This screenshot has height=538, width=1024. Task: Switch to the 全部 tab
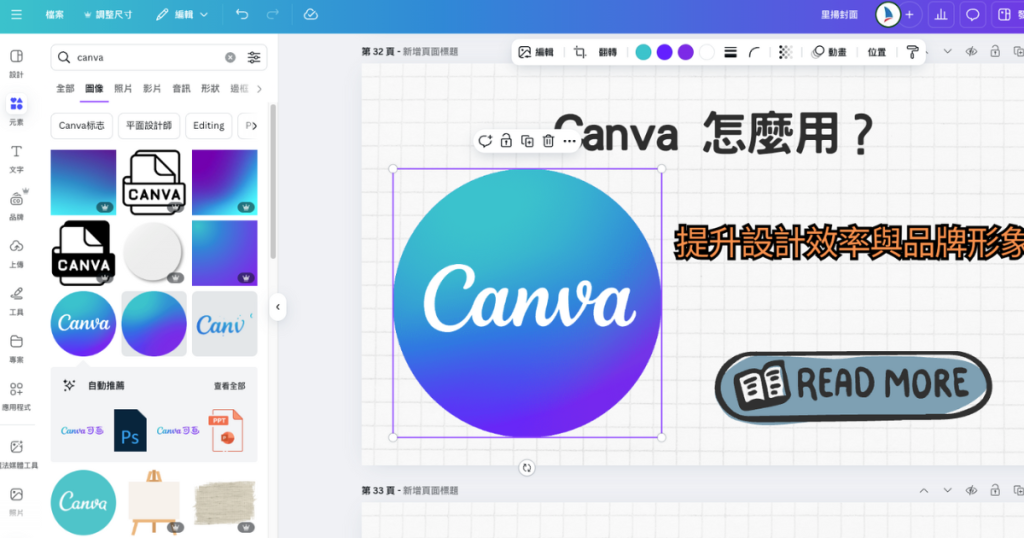pyautogui.click(x=65, y=88)
